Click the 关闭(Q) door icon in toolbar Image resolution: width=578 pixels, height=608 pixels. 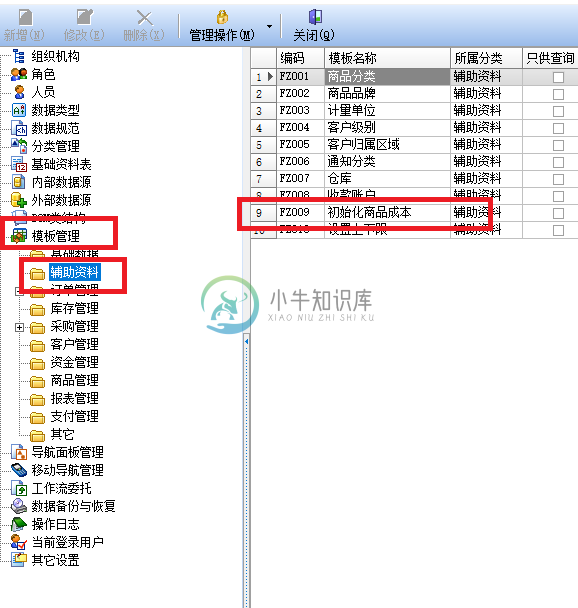[315, 17]
